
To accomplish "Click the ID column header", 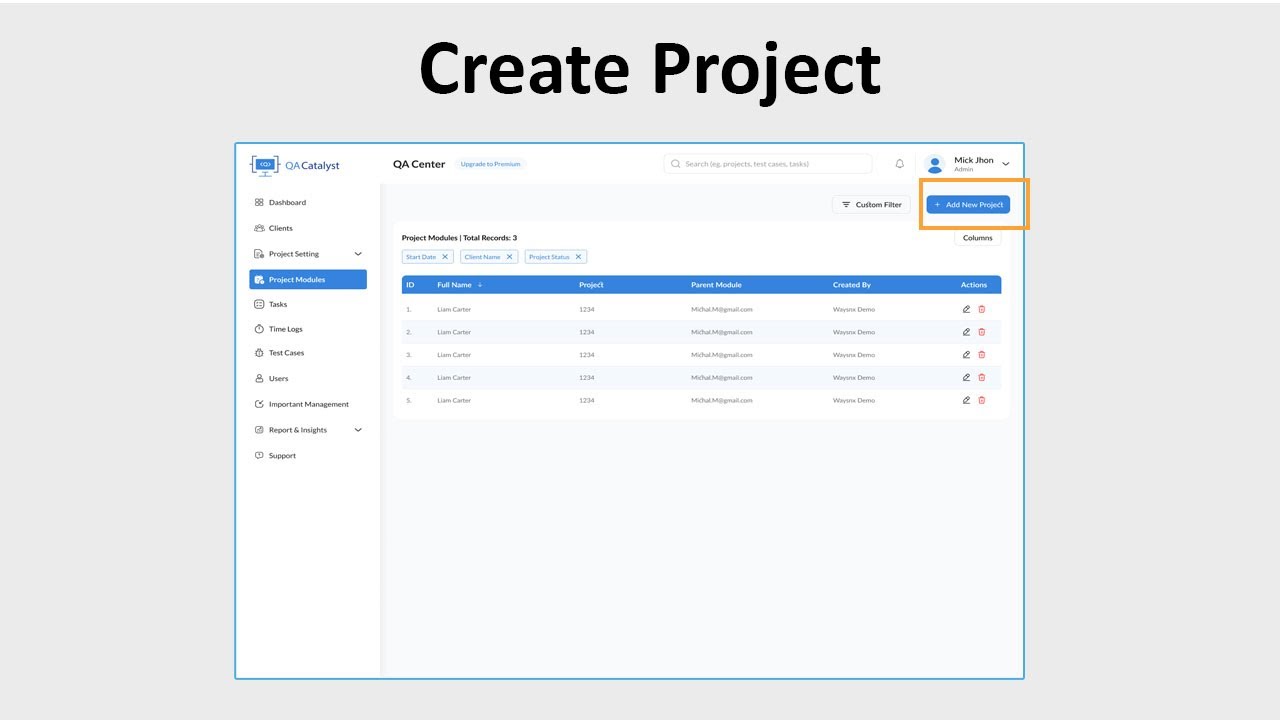I will tap(410, 285).
